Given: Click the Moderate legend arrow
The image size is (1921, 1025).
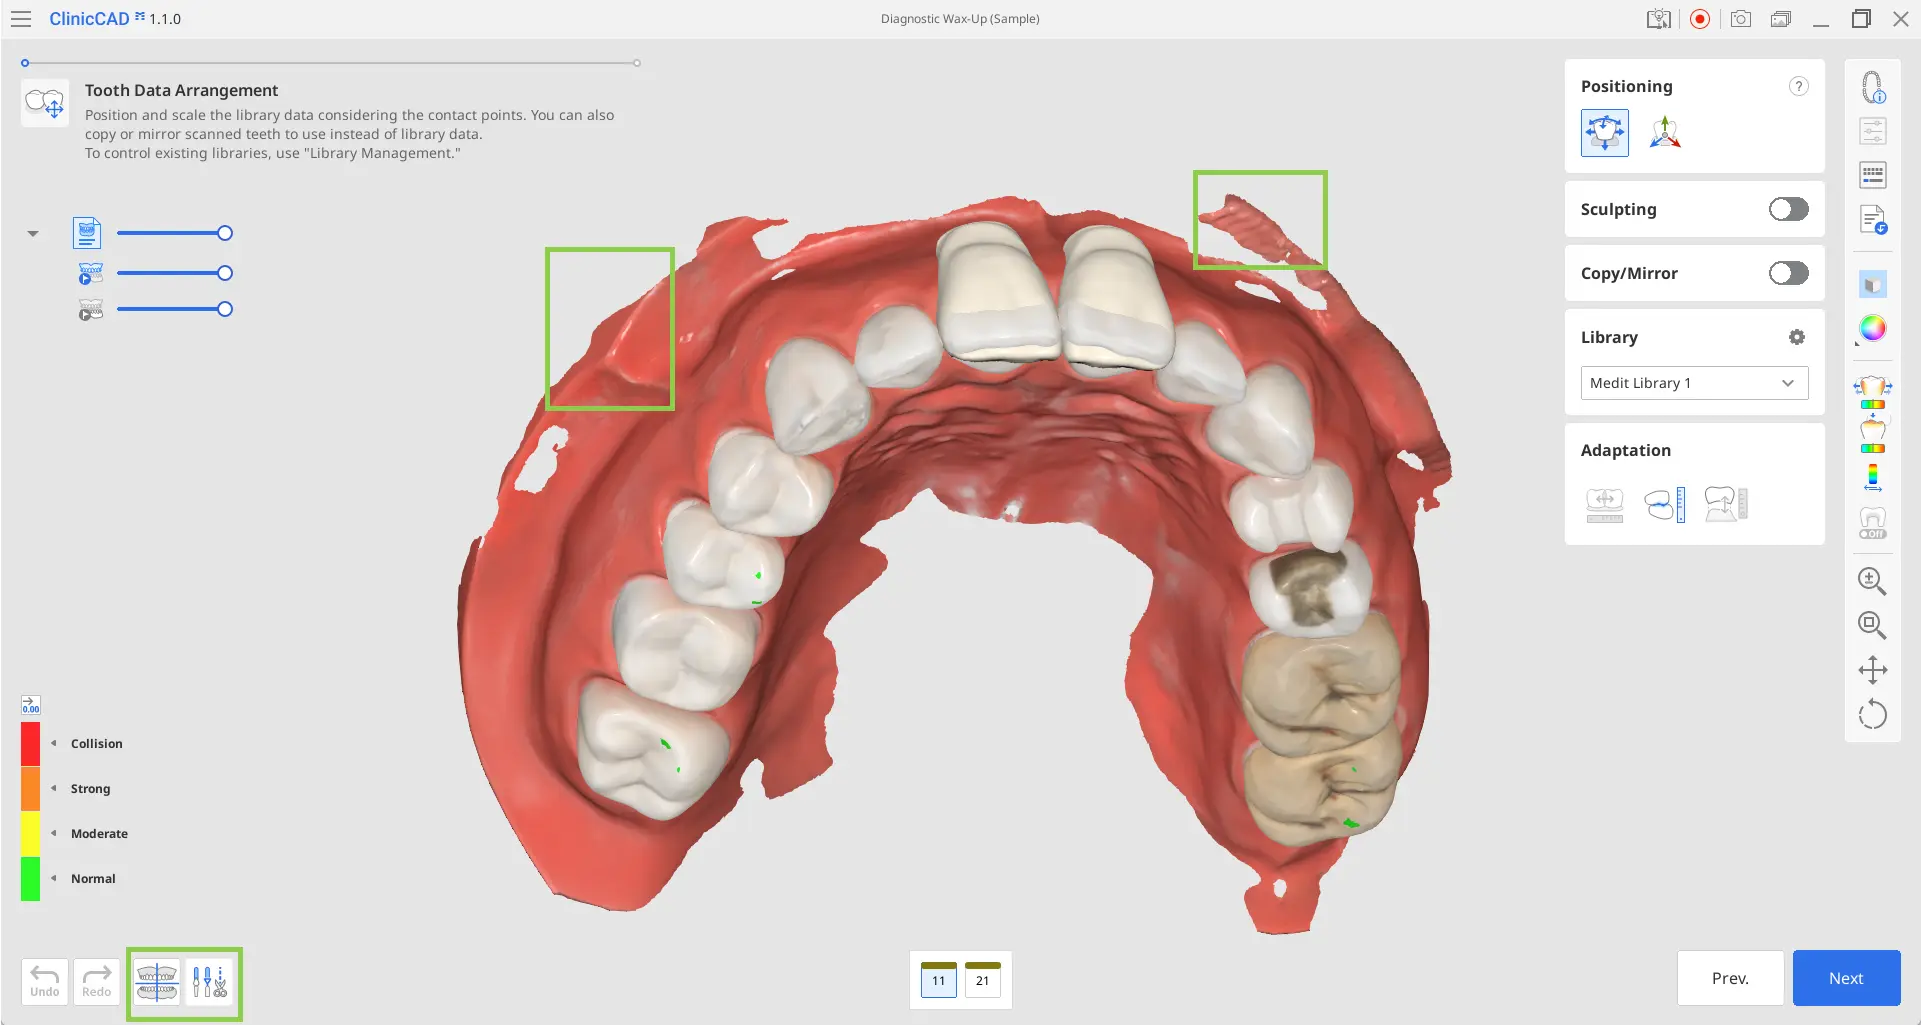Looking at the screenshot, I should point(54,833).
